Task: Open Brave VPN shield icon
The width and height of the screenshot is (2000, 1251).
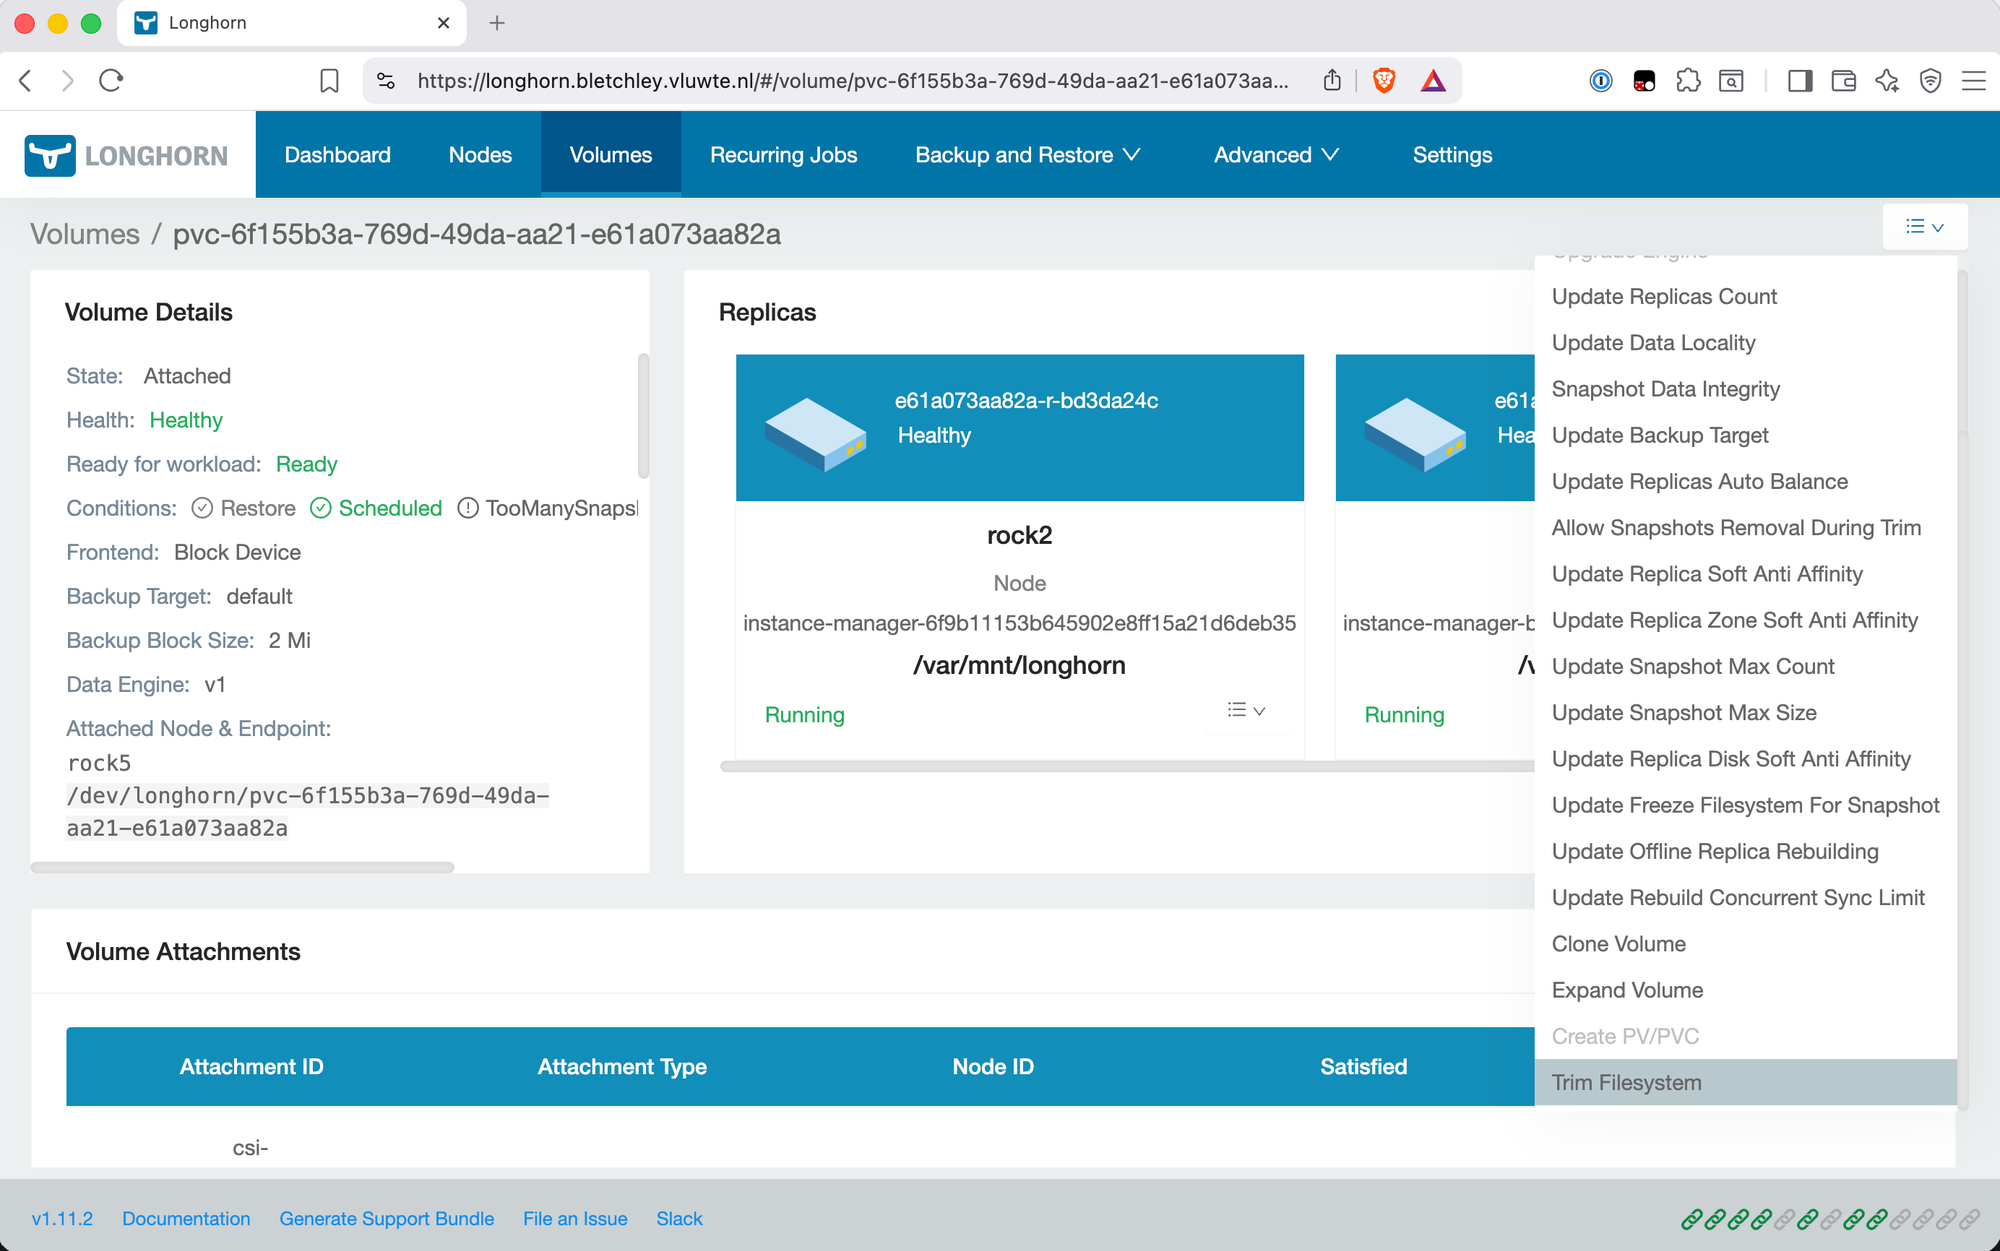Action: (1930, 80)
